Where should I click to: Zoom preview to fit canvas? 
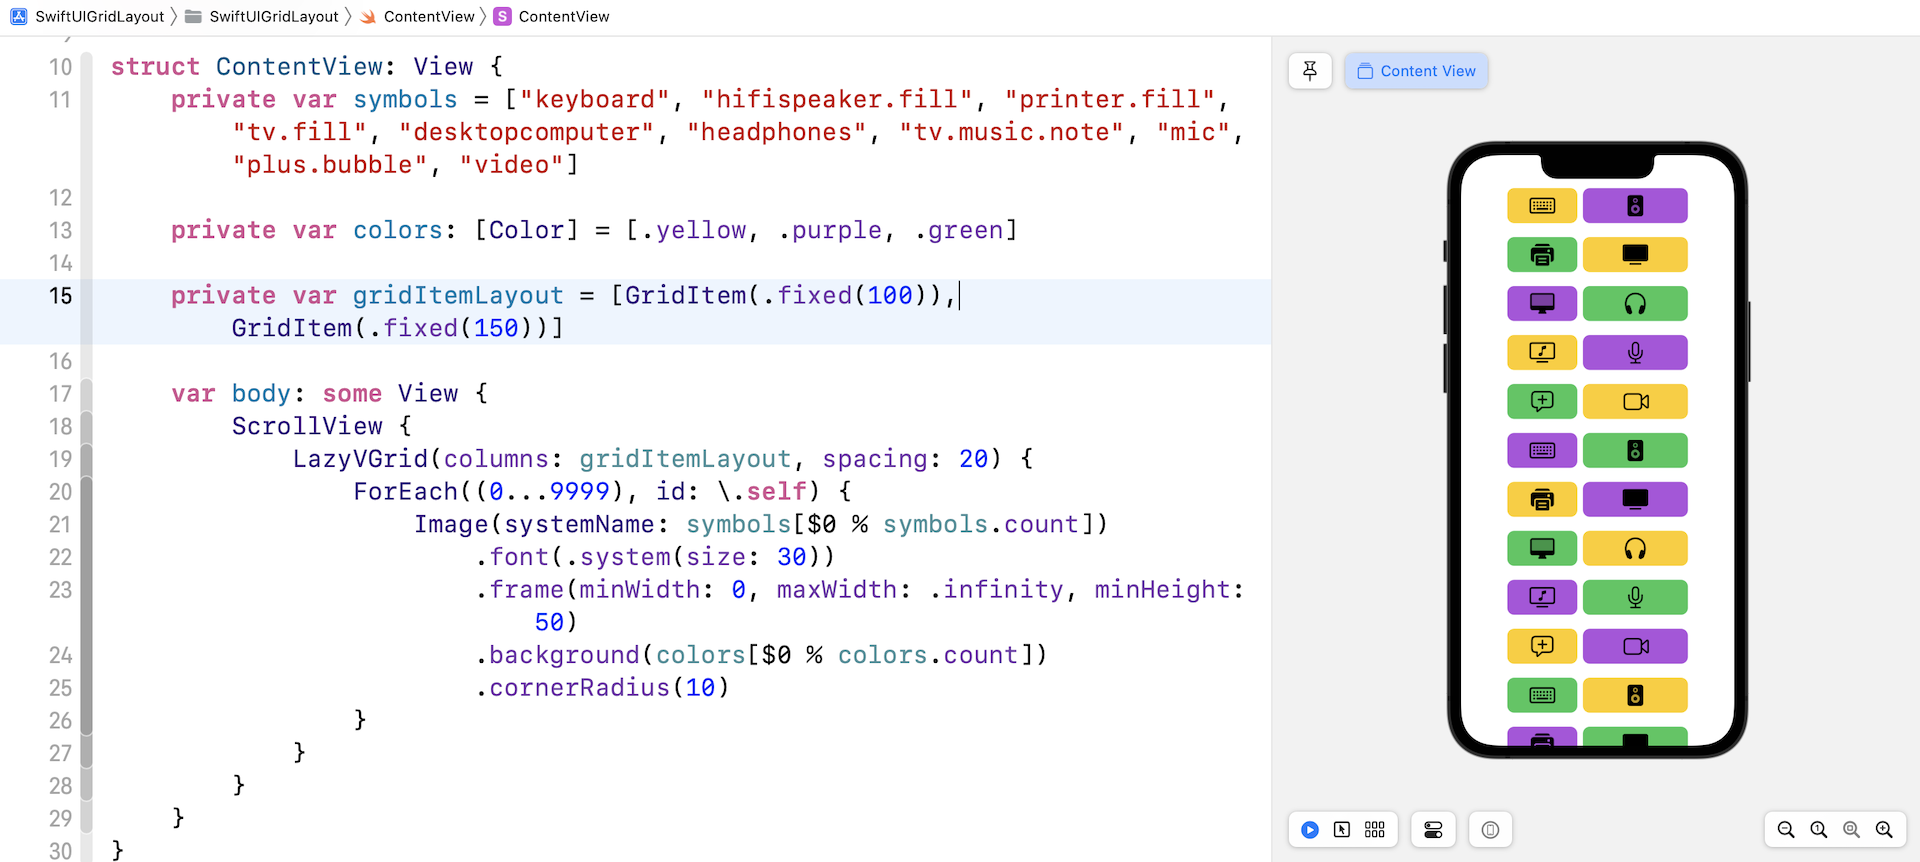(x=1852, y=830)
